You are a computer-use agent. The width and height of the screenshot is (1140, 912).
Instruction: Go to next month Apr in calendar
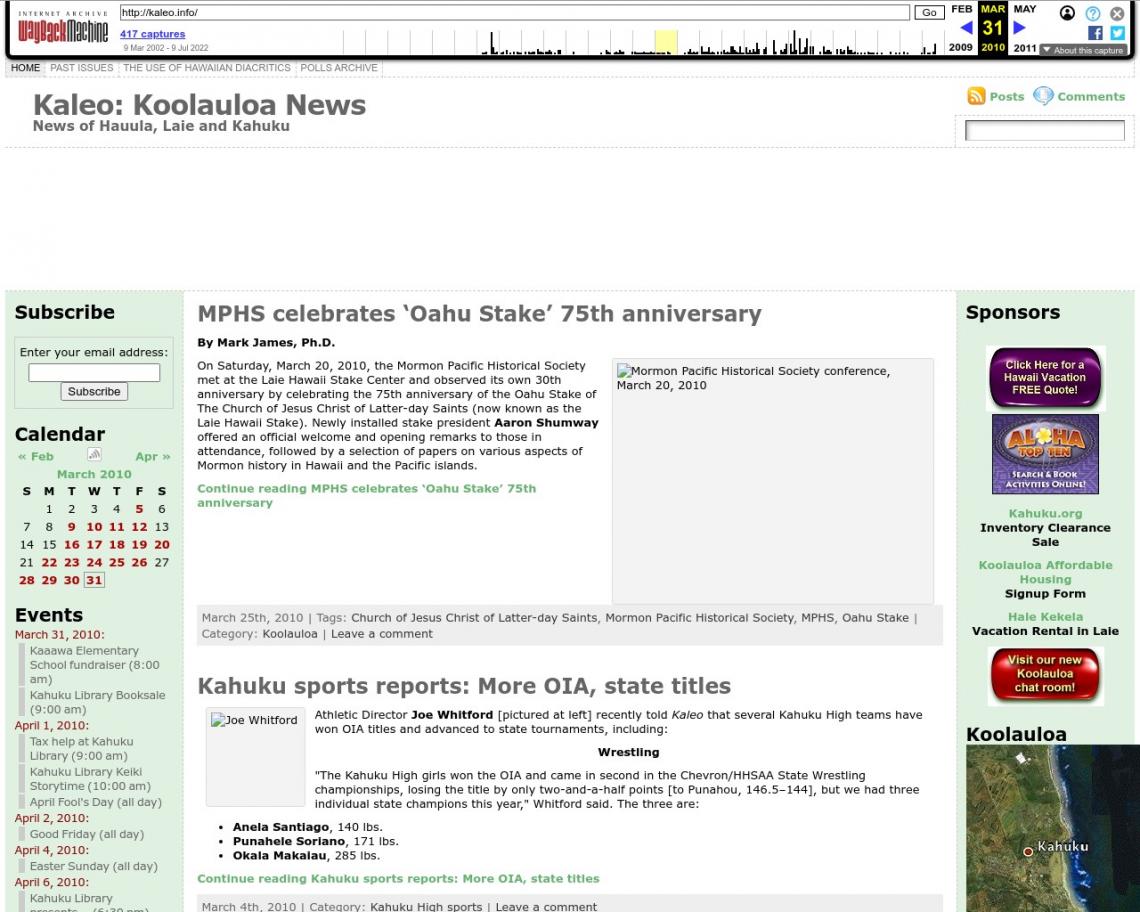coord(153,456)
